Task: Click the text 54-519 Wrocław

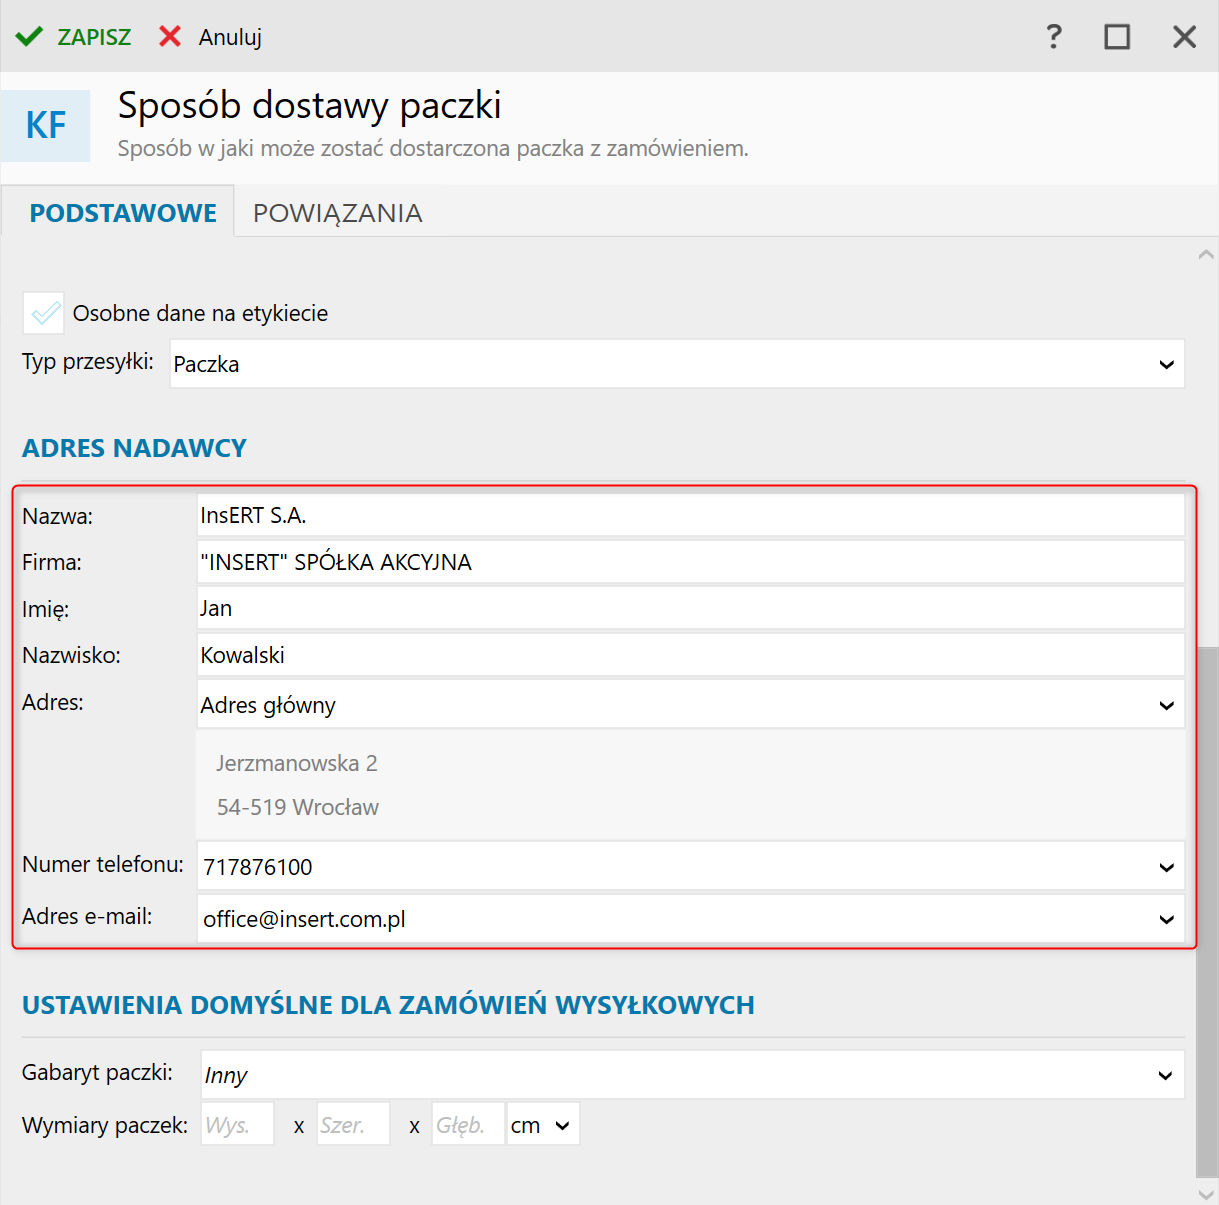Action: (298, 807)
